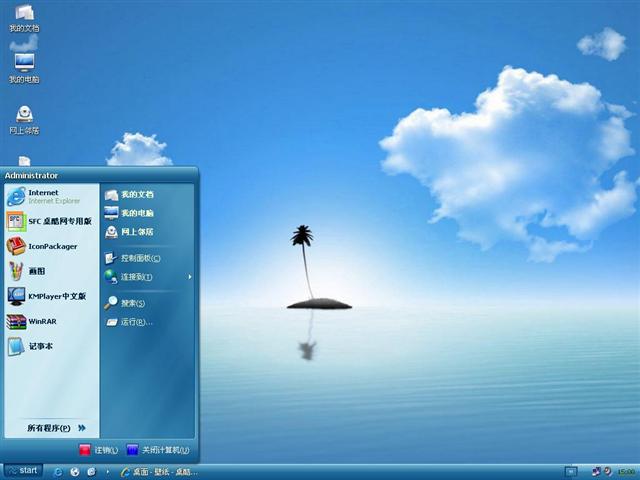This screenshot has height=480, width=640.
Task: Open 控制面板(C) from the start menu
Action: 148,258
